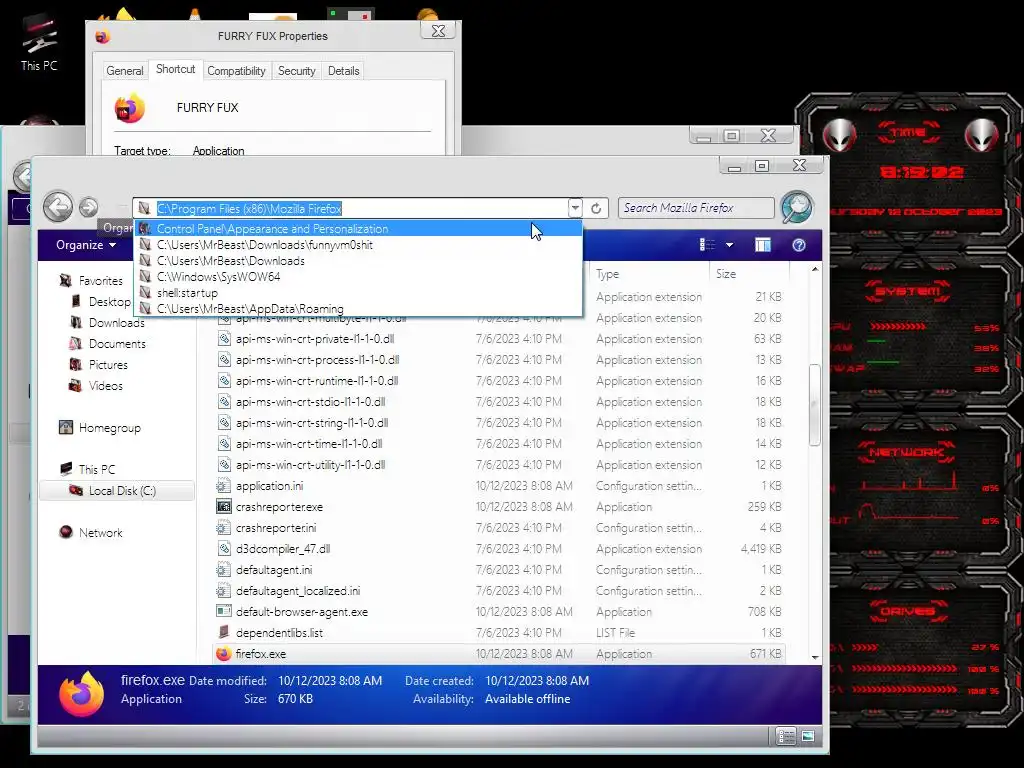
Task: Click the scroll down arrow of file list
Action: click(x=815, y=657)
